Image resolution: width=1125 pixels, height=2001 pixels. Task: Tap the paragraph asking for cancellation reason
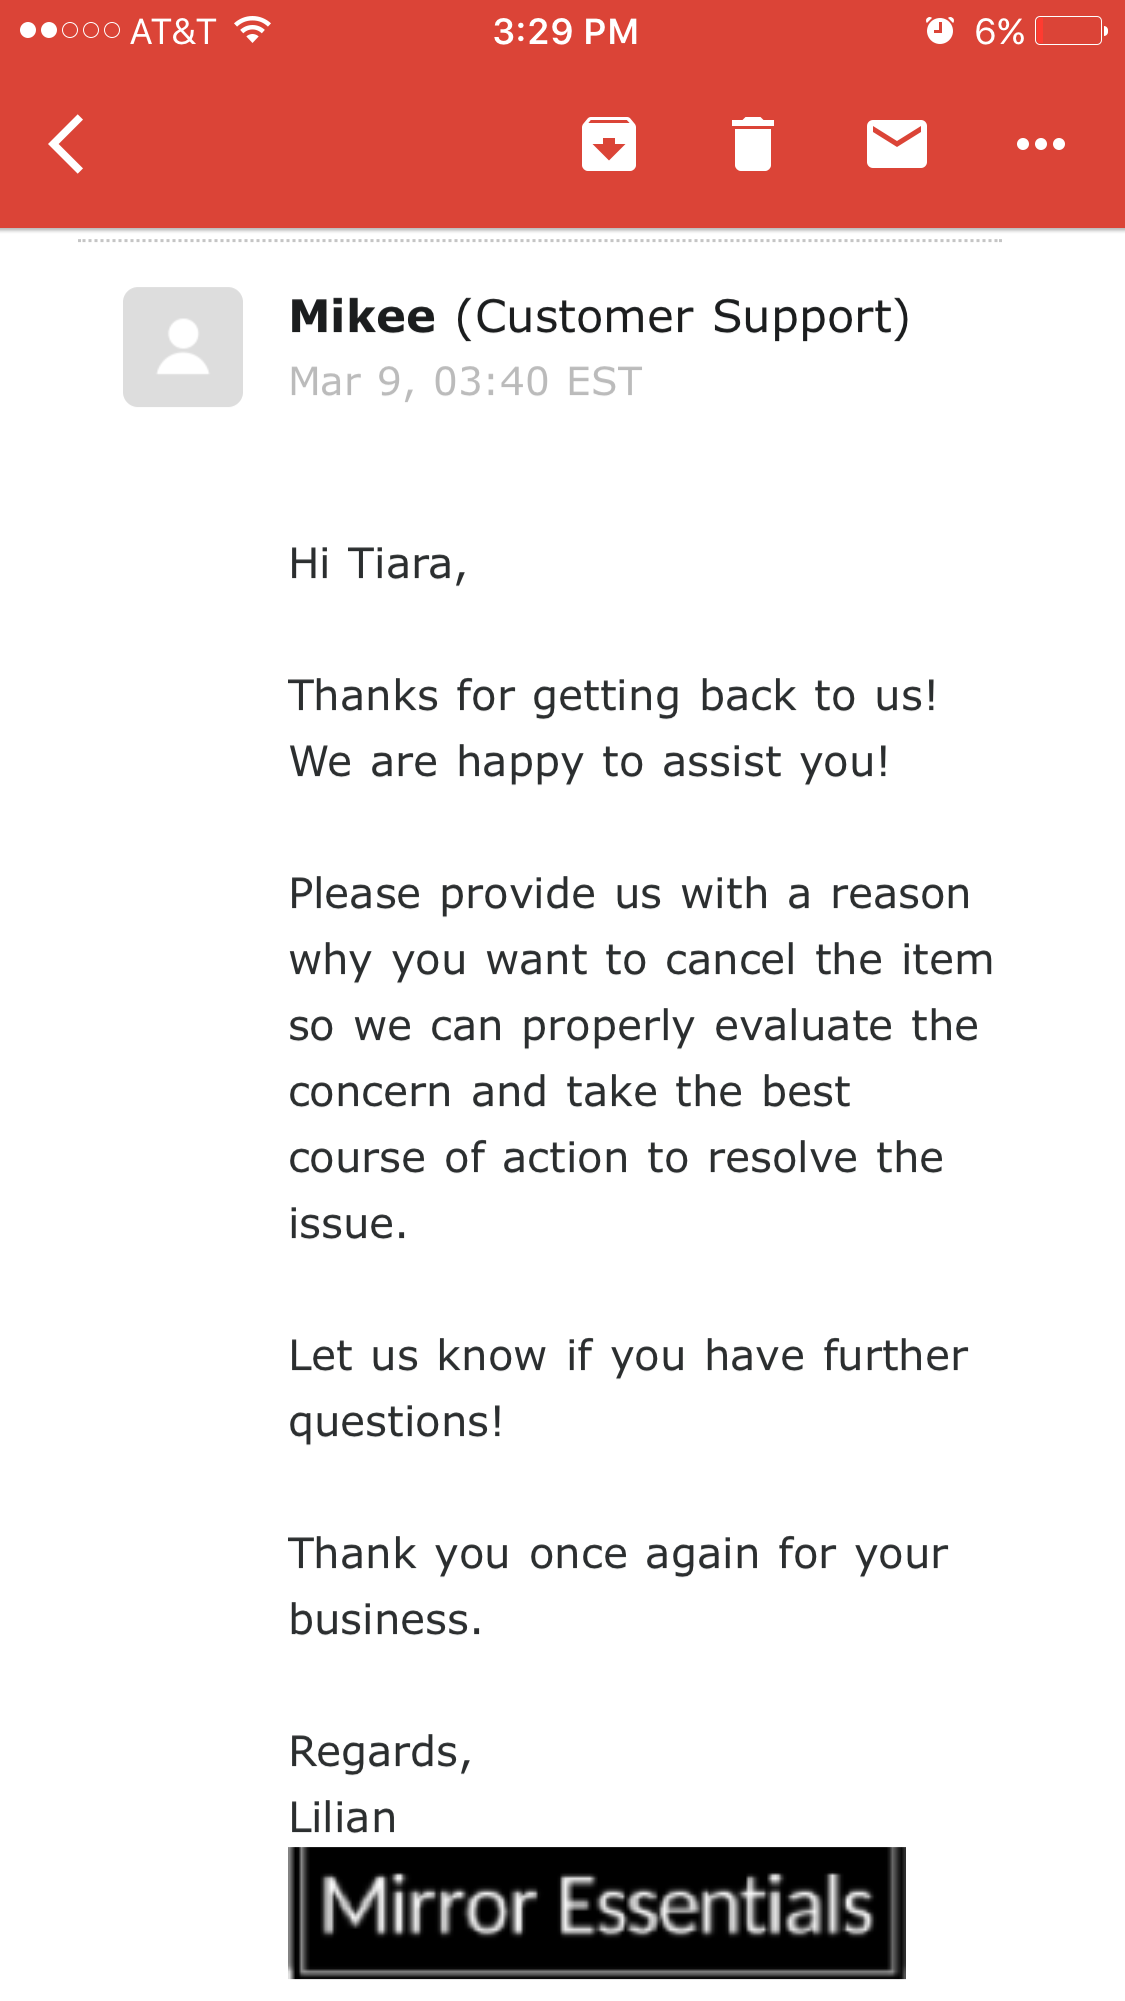tap(641, 1058)
